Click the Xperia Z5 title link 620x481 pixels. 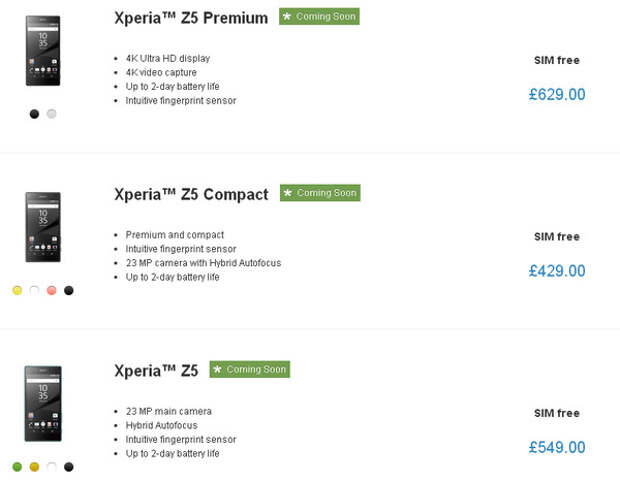click(156, 371)
